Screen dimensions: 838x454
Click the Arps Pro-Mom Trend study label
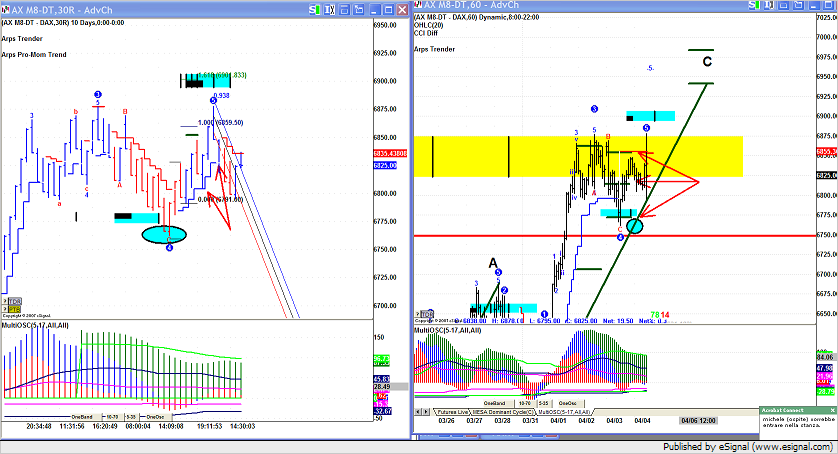click(x=34, y=54)
